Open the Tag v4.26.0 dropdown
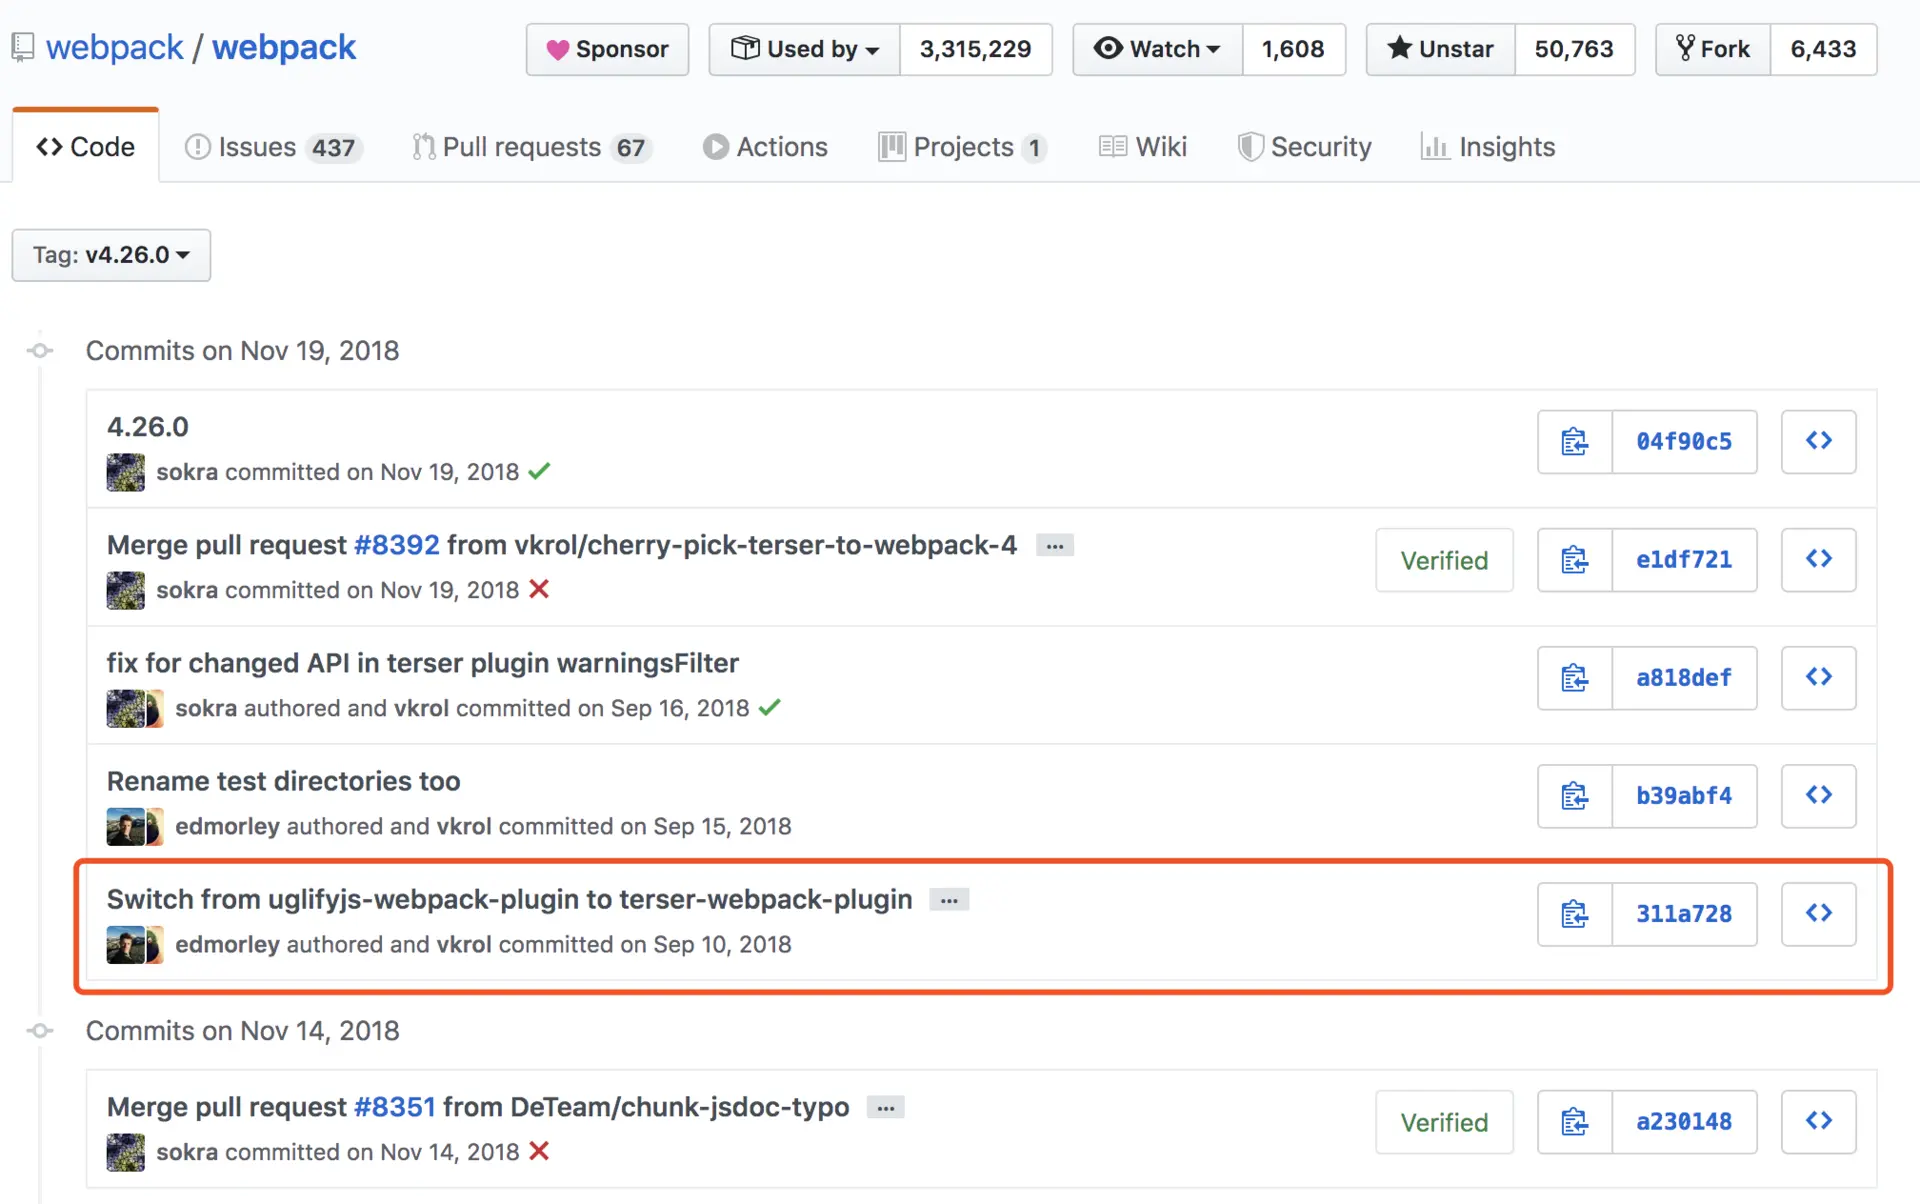 (111, 255)
